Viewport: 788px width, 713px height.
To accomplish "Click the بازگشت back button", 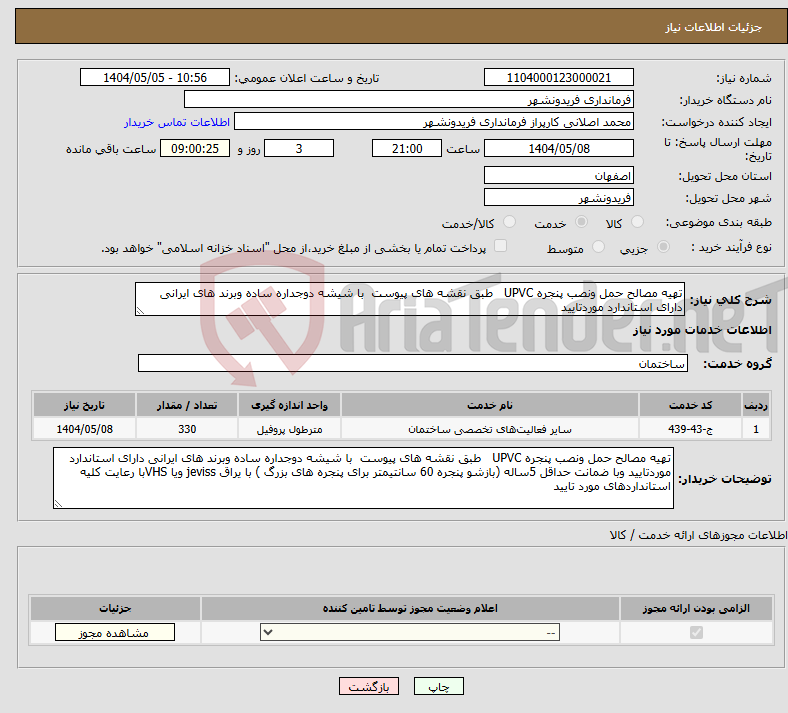I will 369,686.
